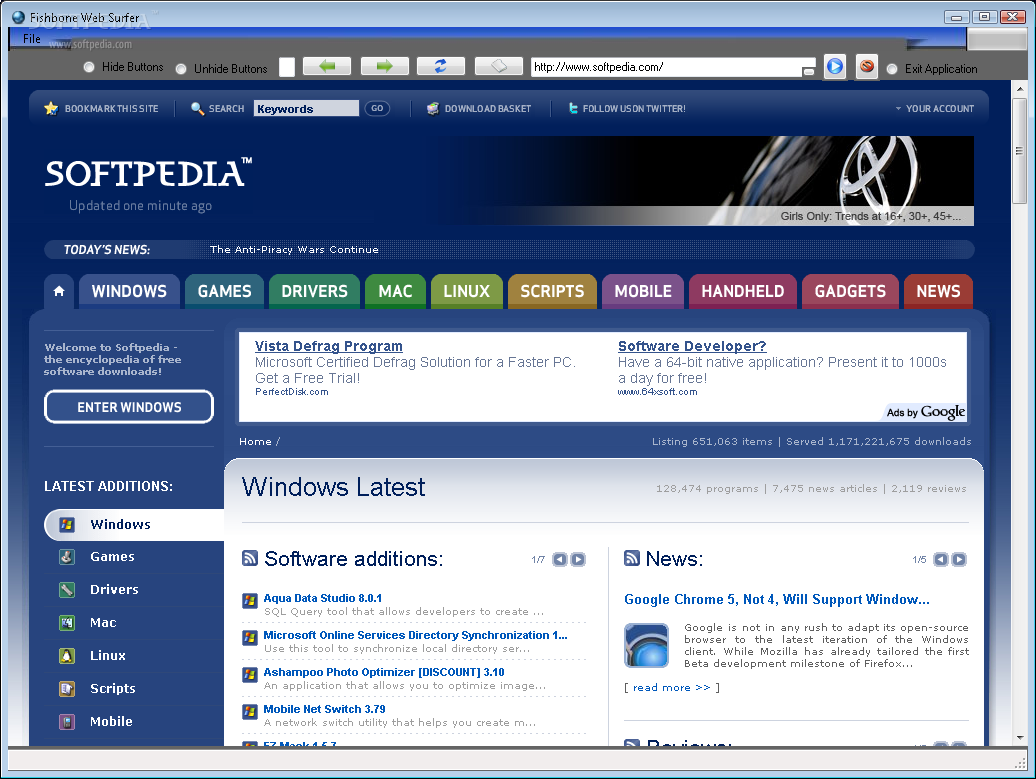This screenshot has height=779, width=1036.
Task: Open the GAMES category tab
Action: 225,291
